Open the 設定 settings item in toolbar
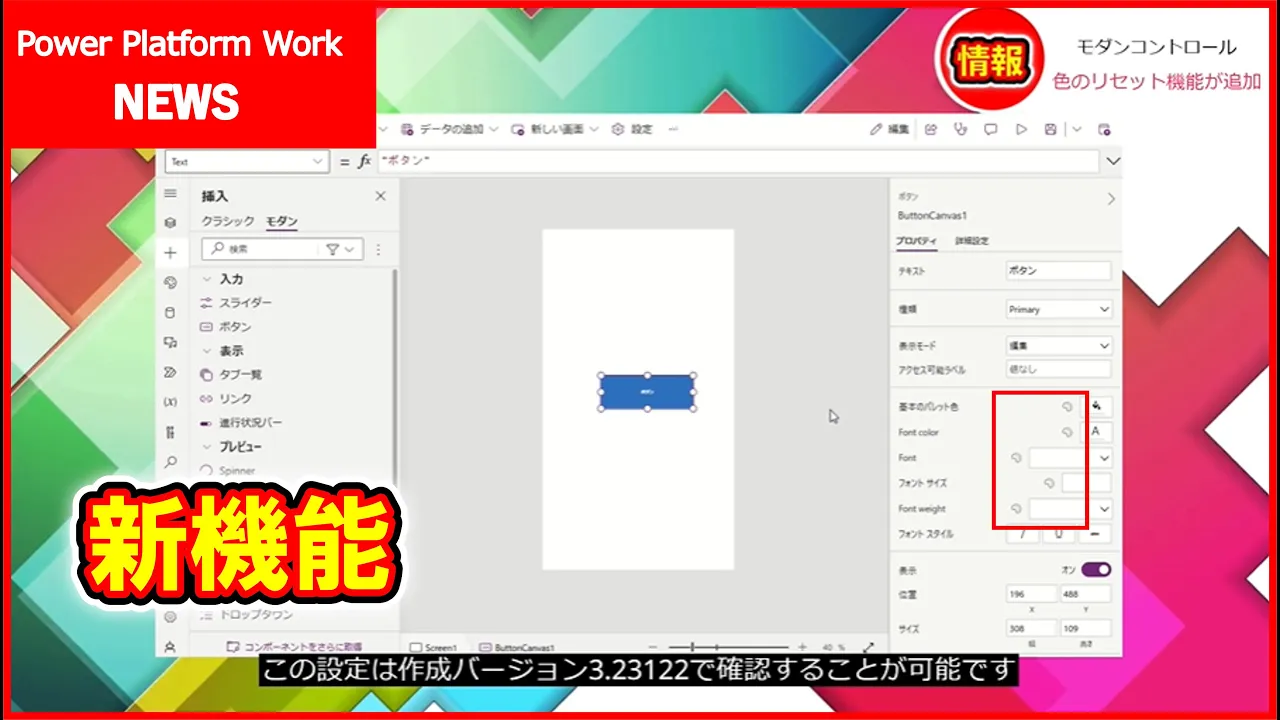The width and height of the screenshot is (1280, 720). (632, 129)
